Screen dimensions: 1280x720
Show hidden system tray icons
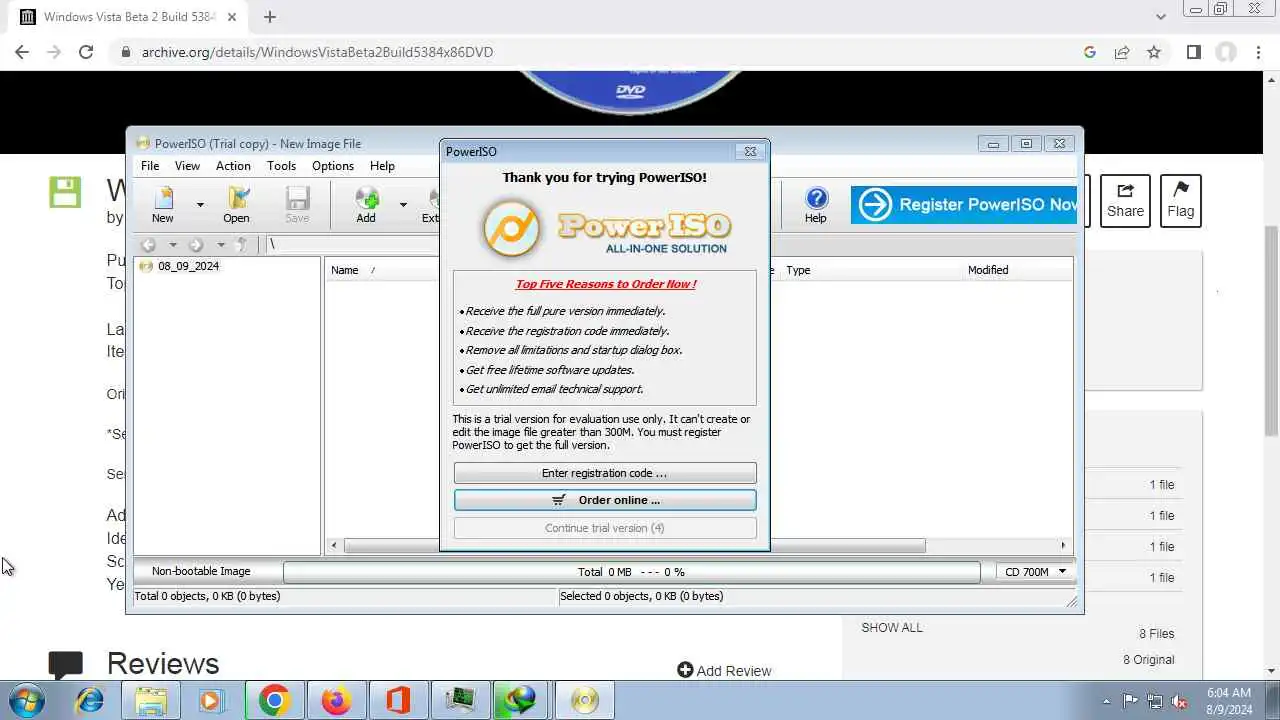click(1106, 701)
